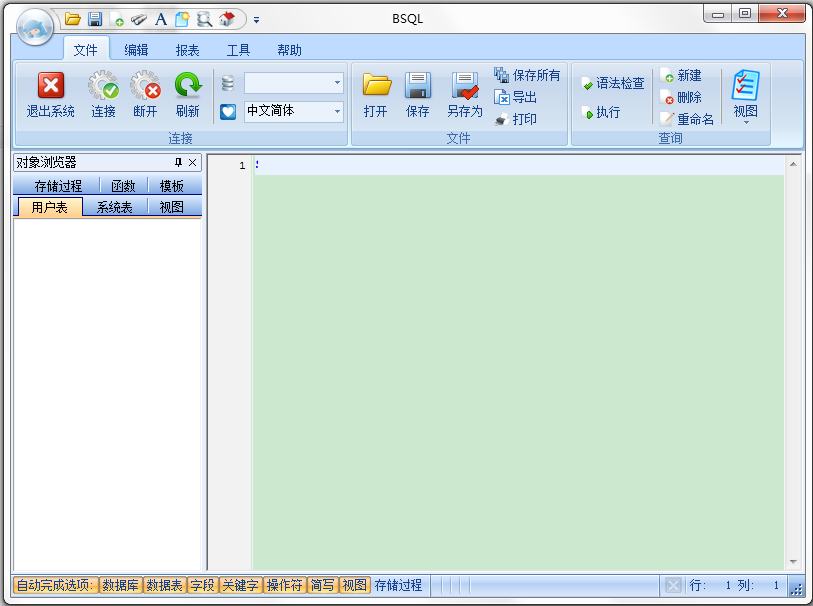Image resolution: width=813 pixels, height=606 pixels.
Task: Toggle 关键字 autocomplete option
Action: click(241, 586)
